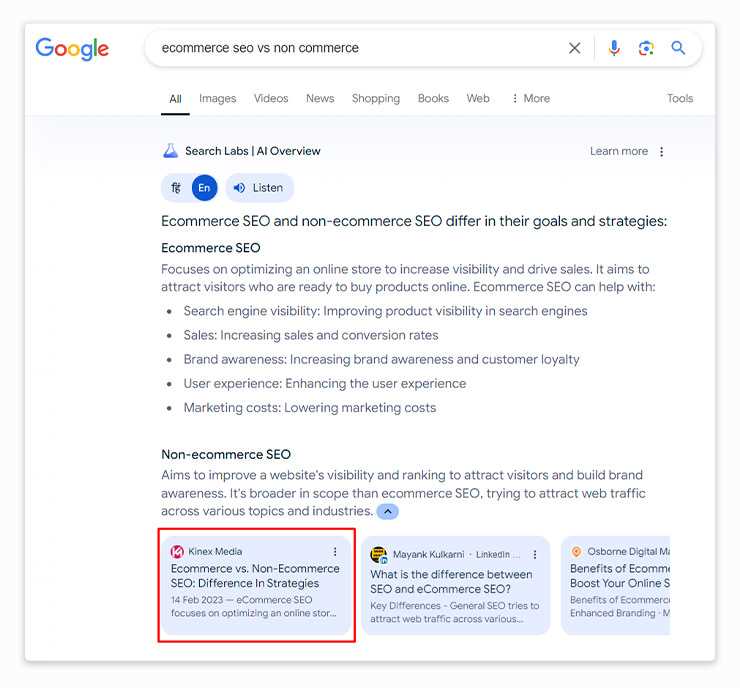Click the Google logo
This screenshot has width=740, height=688.
[x=72, y=49]
